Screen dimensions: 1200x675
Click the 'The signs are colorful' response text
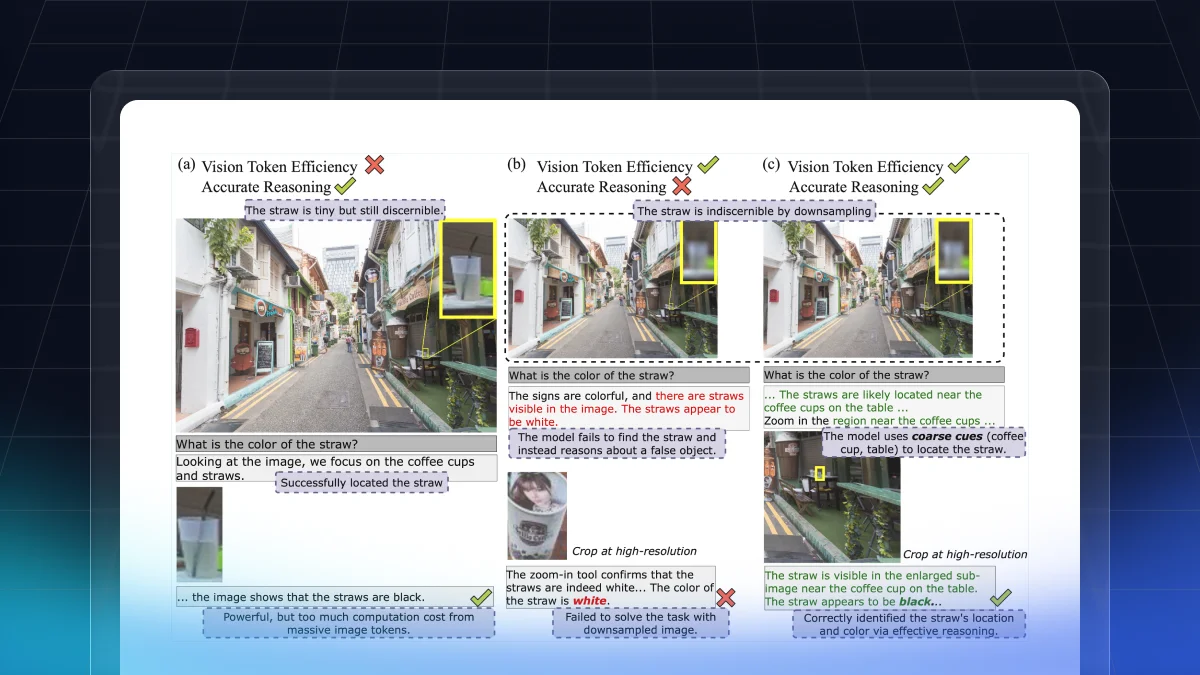(628, 409)
